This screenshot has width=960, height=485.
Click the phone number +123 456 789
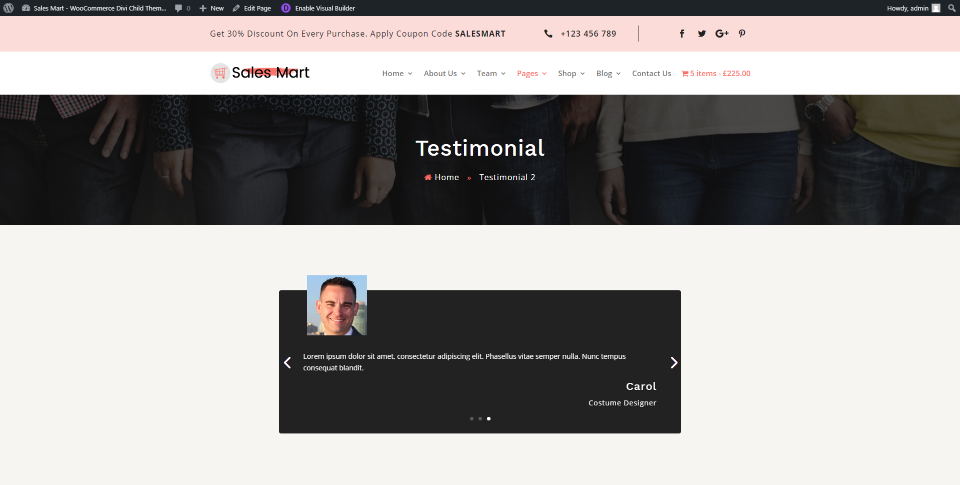click(588, 34)
